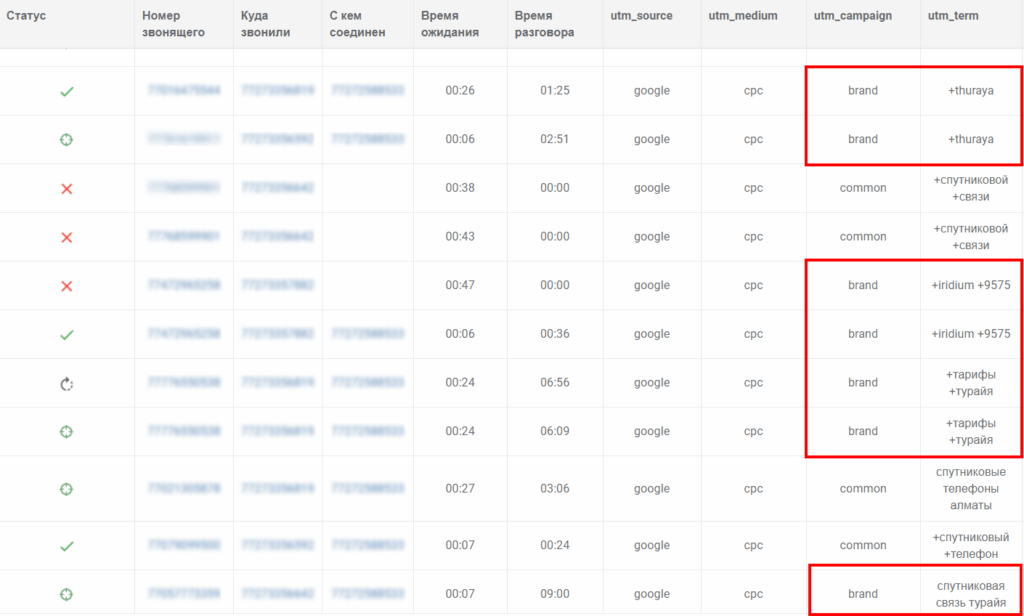Click the target status icon for the 06:09 call

pyautogui.click(x=67, y=432)
